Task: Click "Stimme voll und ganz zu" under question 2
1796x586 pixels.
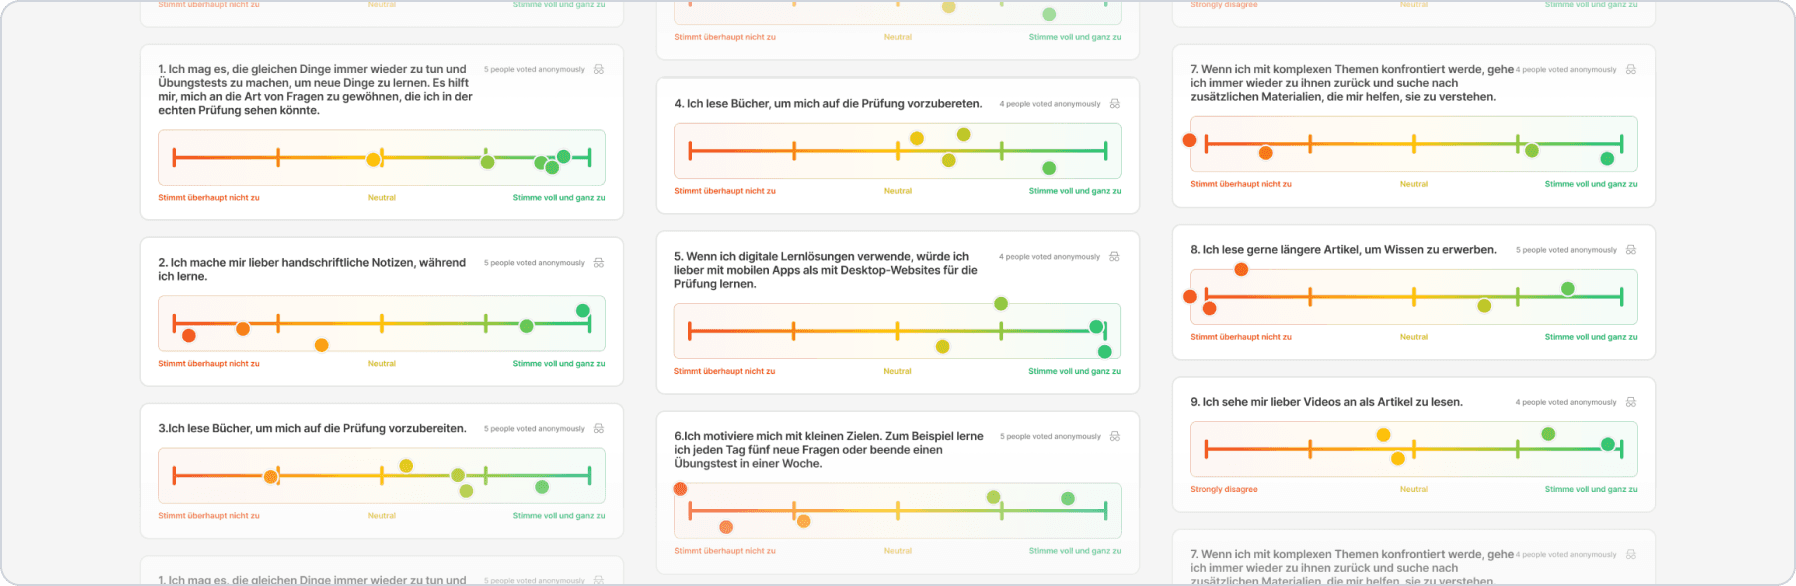Action: (558, 364)
